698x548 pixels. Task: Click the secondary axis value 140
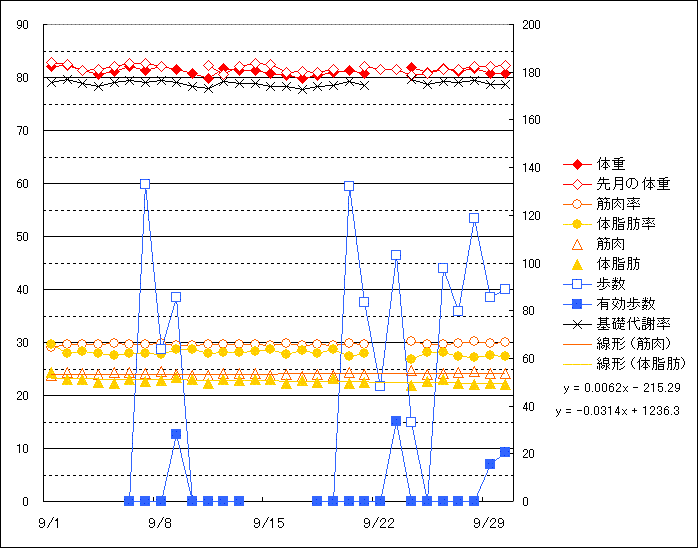click(x=531, y=168)
